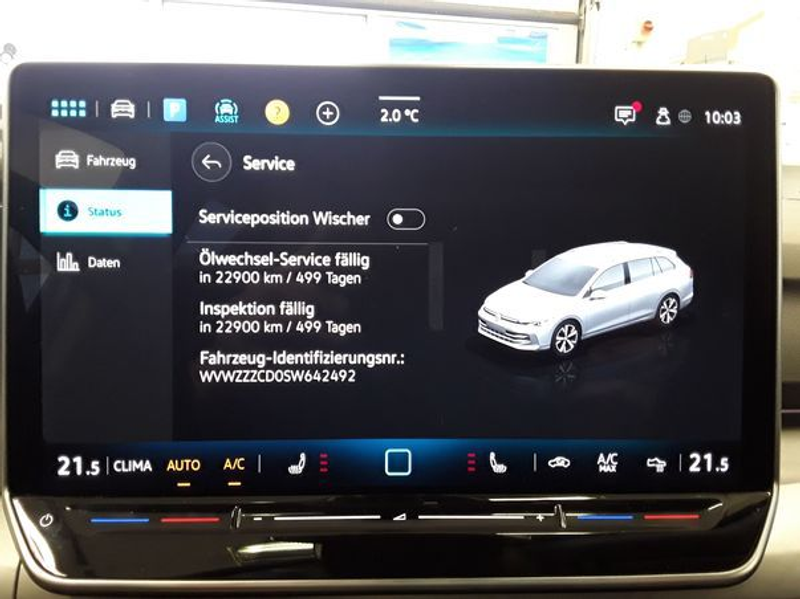Toggle the A/C button
This screenshot has height=599, width=800.
point(234,465)
